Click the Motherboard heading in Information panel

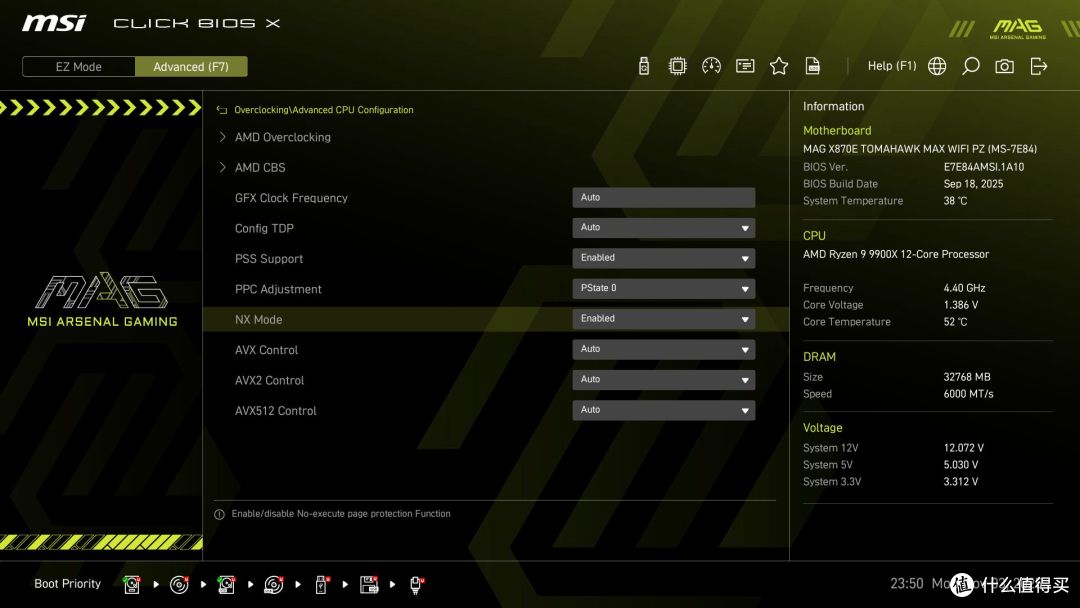point(837,130)
